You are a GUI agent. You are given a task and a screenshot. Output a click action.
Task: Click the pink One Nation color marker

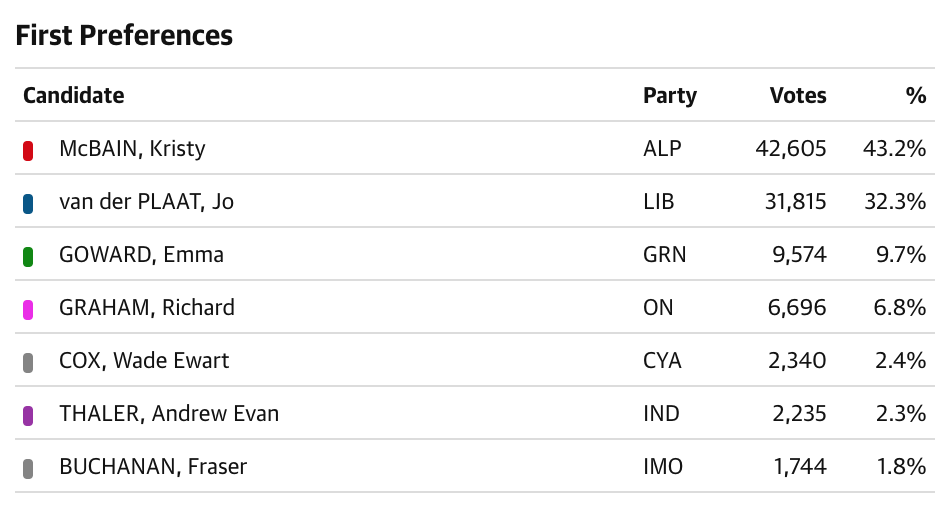pos(28,309)
